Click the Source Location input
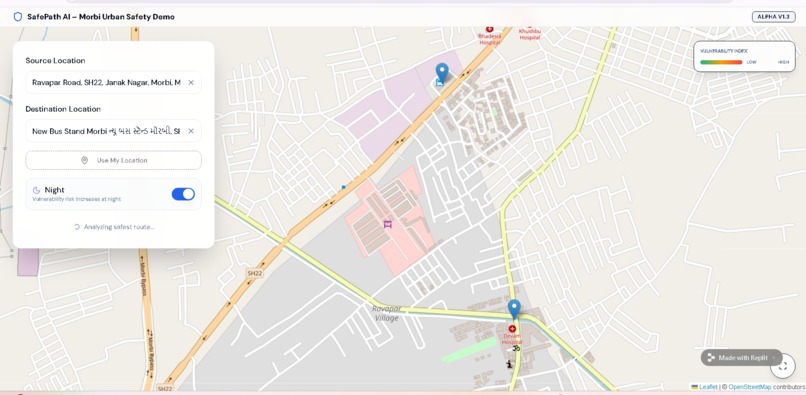The image size is (806, 395). pyautogui.click(x=113, y=82)
